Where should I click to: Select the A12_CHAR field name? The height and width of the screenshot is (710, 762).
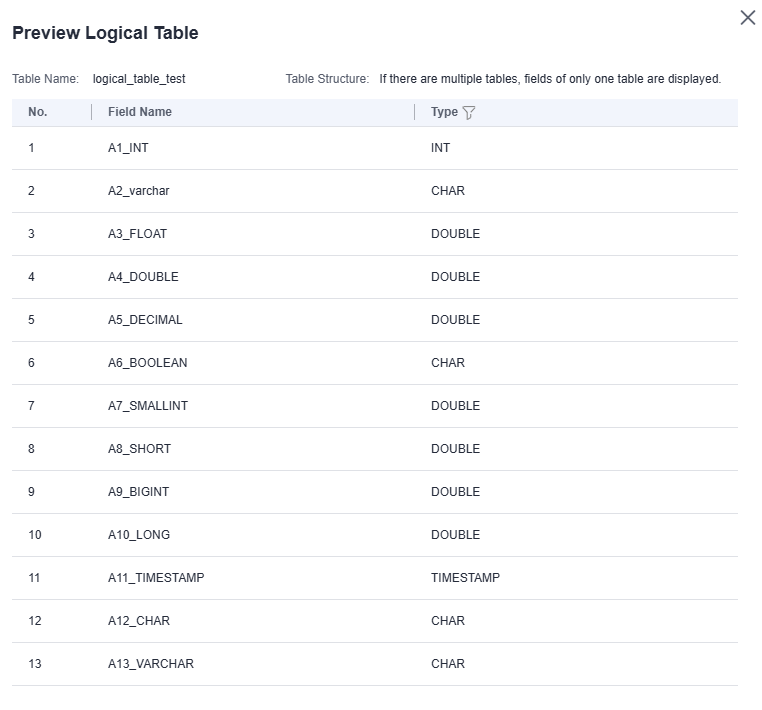139,621
